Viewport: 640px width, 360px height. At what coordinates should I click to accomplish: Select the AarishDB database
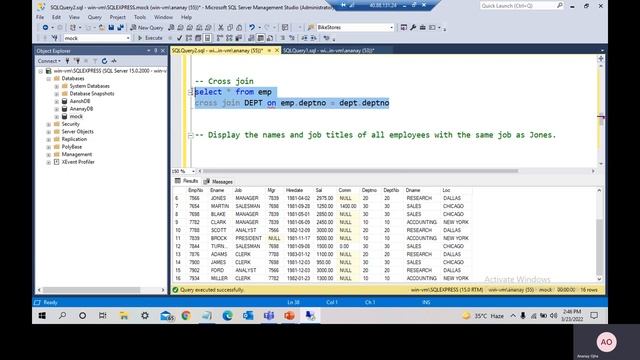[80, 101]
